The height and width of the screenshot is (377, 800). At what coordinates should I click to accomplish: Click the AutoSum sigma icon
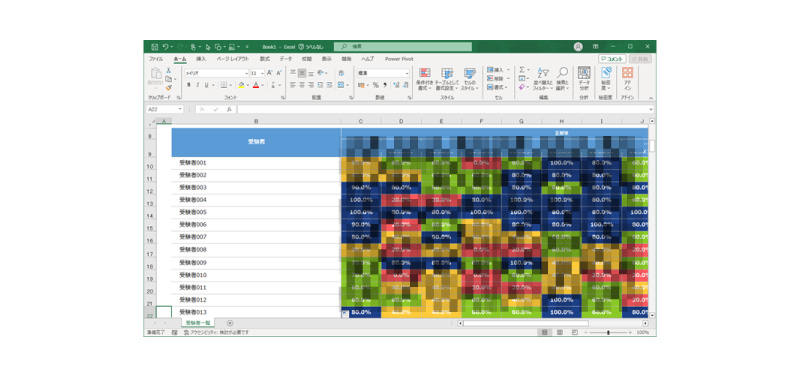[522, 70]
